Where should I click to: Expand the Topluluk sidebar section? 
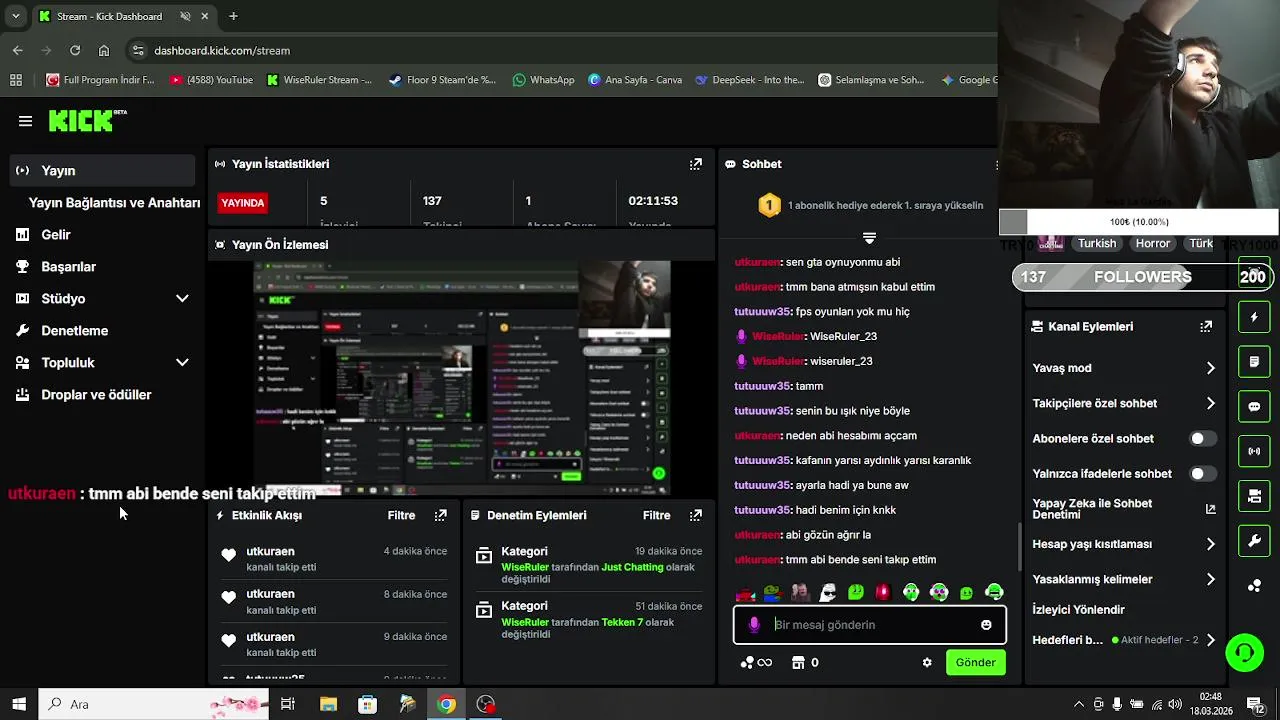[182, 362]
